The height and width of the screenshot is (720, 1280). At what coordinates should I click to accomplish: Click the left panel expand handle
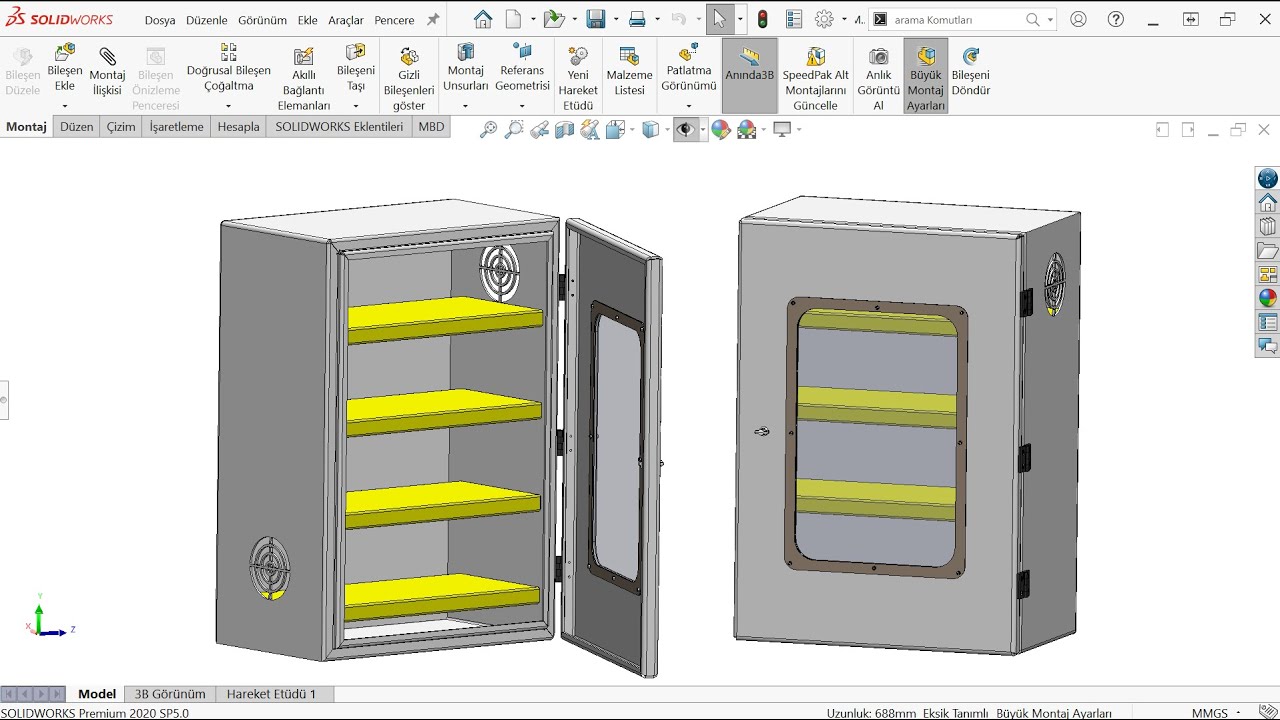[4, 400]
